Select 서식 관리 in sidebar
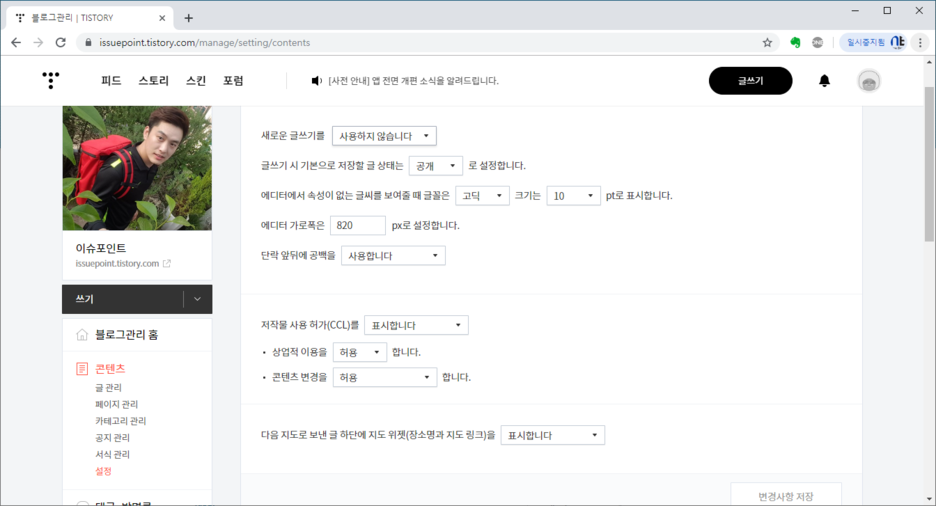The image size is (936, 506). tap(112, 454)
